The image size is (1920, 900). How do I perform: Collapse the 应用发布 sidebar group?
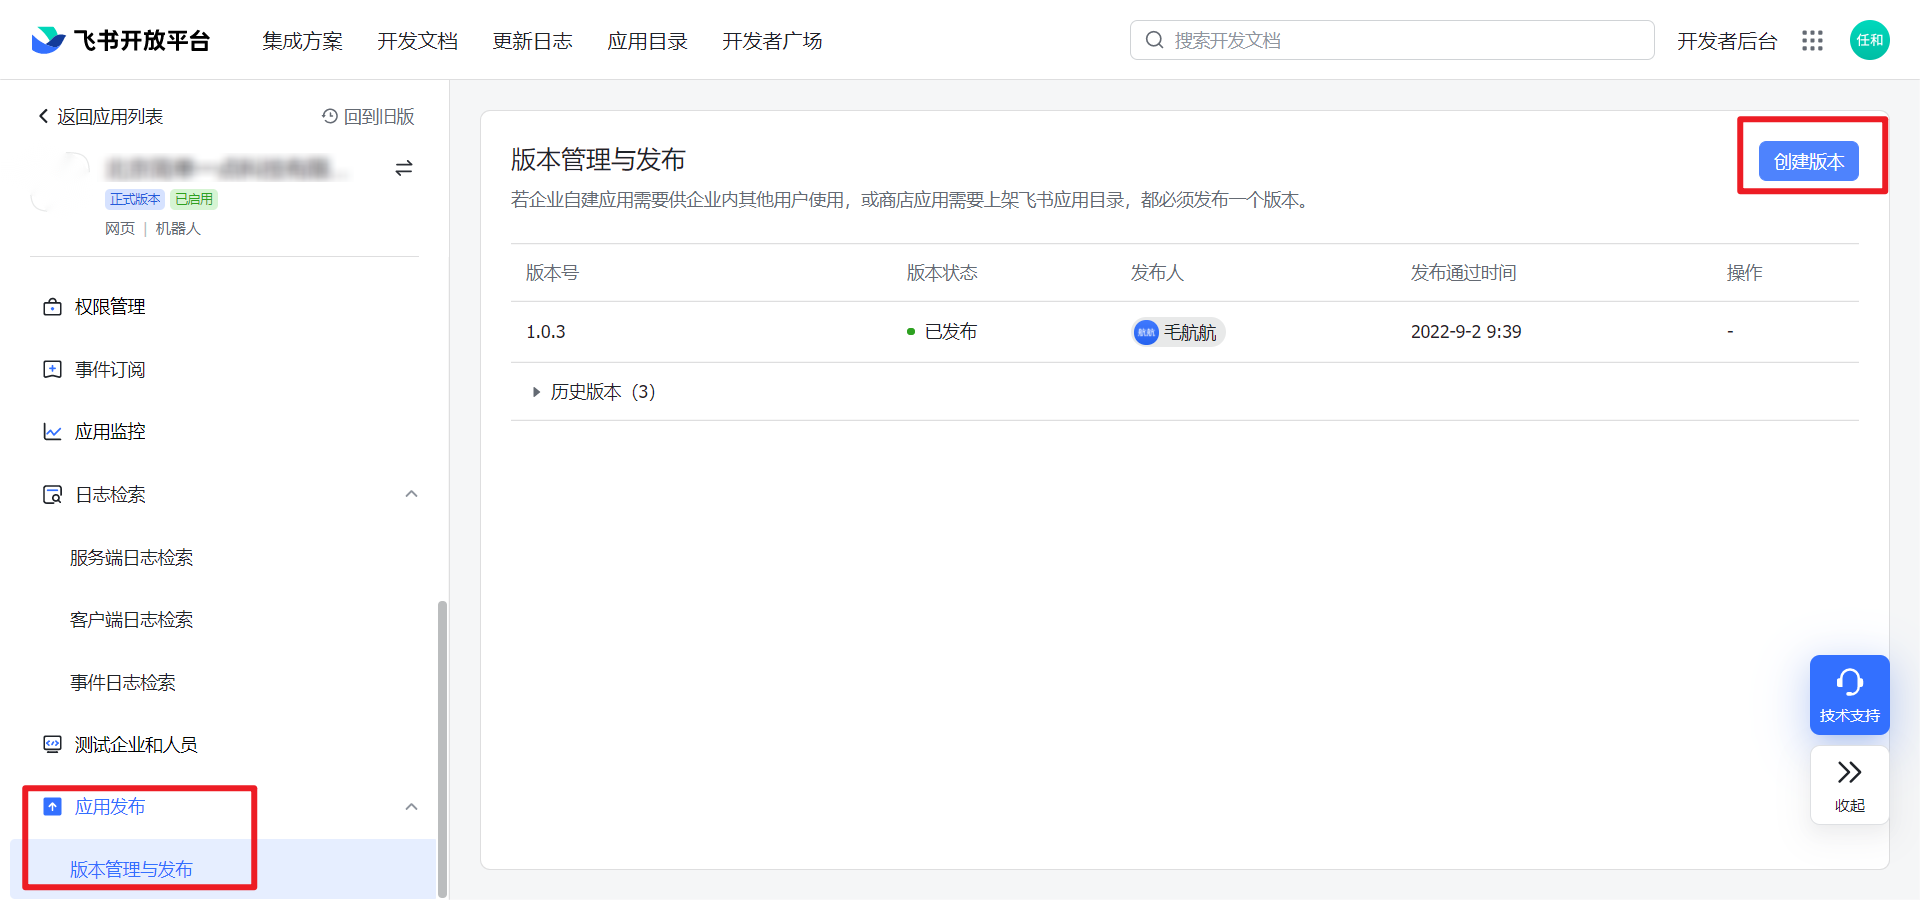[411, 807]
